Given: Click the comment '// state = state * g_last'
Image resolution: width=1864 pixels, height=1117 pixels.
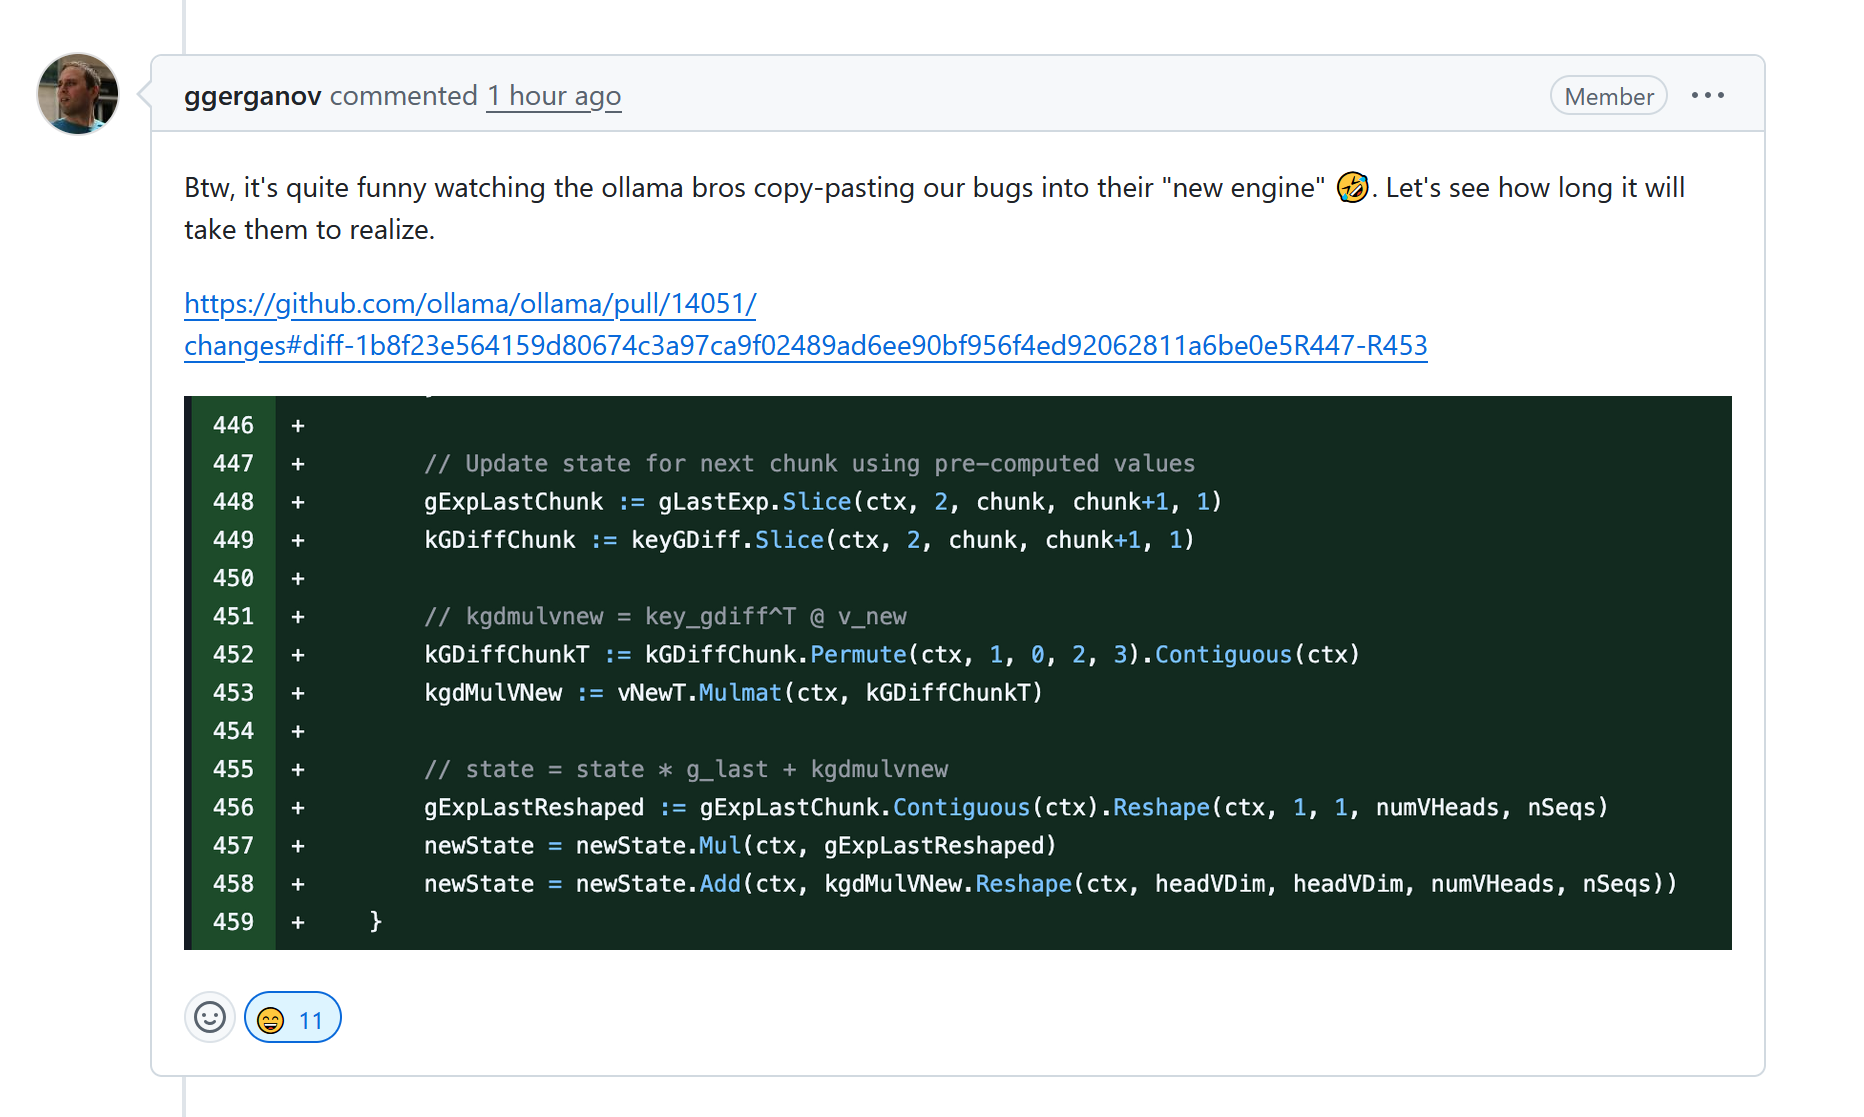Looking at the screenshot, I should (x=686, y=770).
